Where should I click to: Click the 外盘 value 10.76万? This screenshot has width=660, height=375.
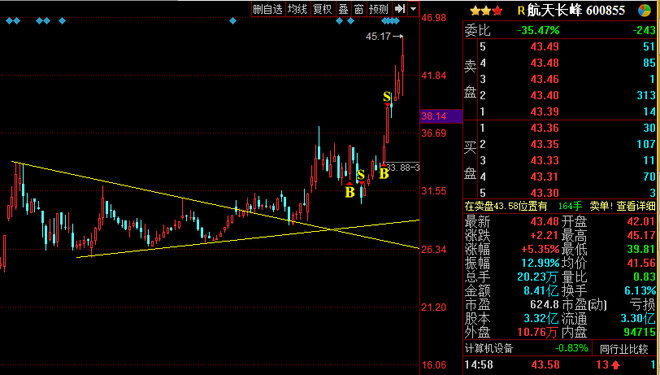538,332
